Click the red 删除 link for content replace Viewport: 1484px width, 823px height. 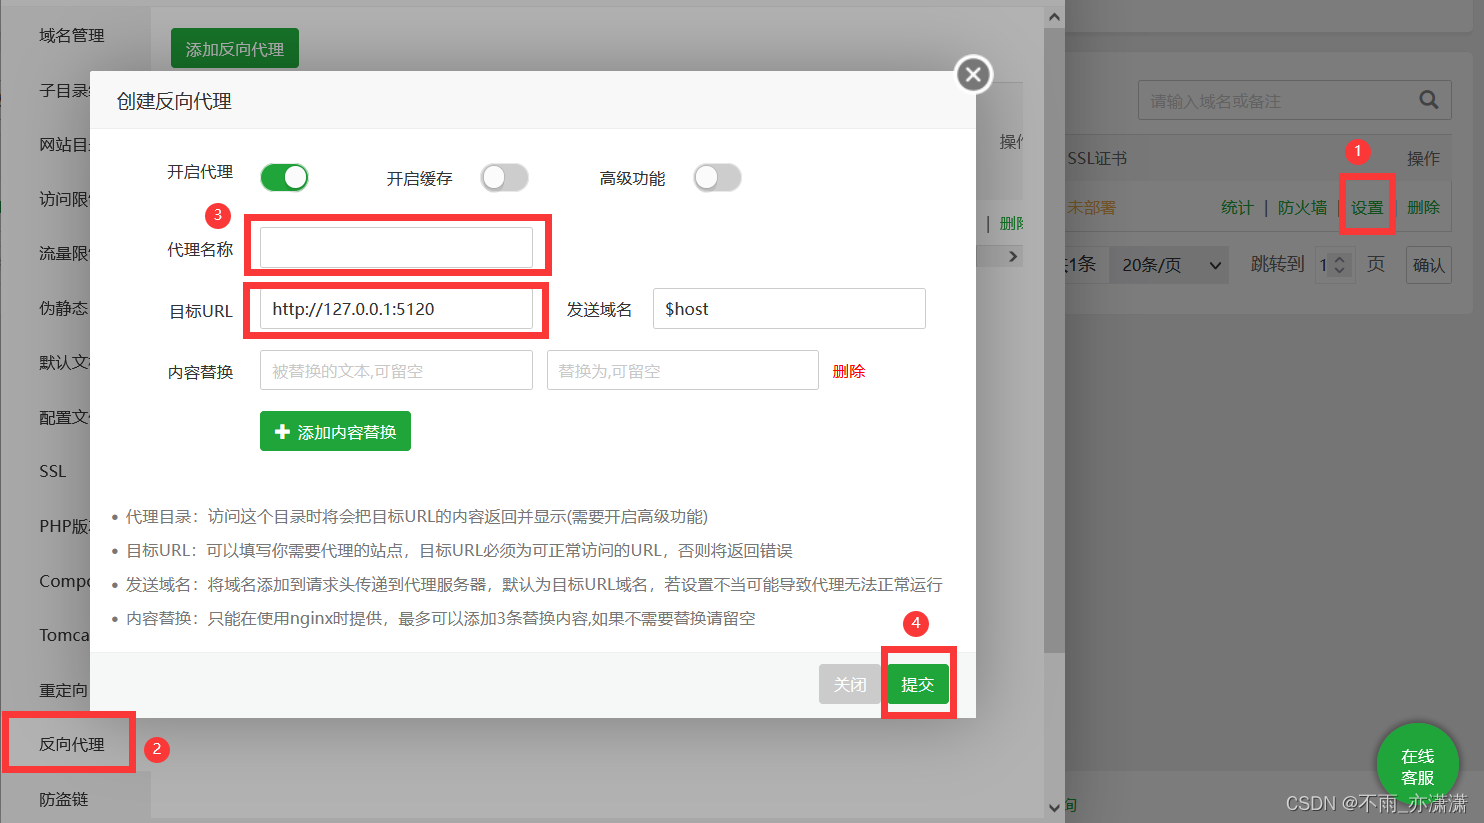tap(849, 371)
